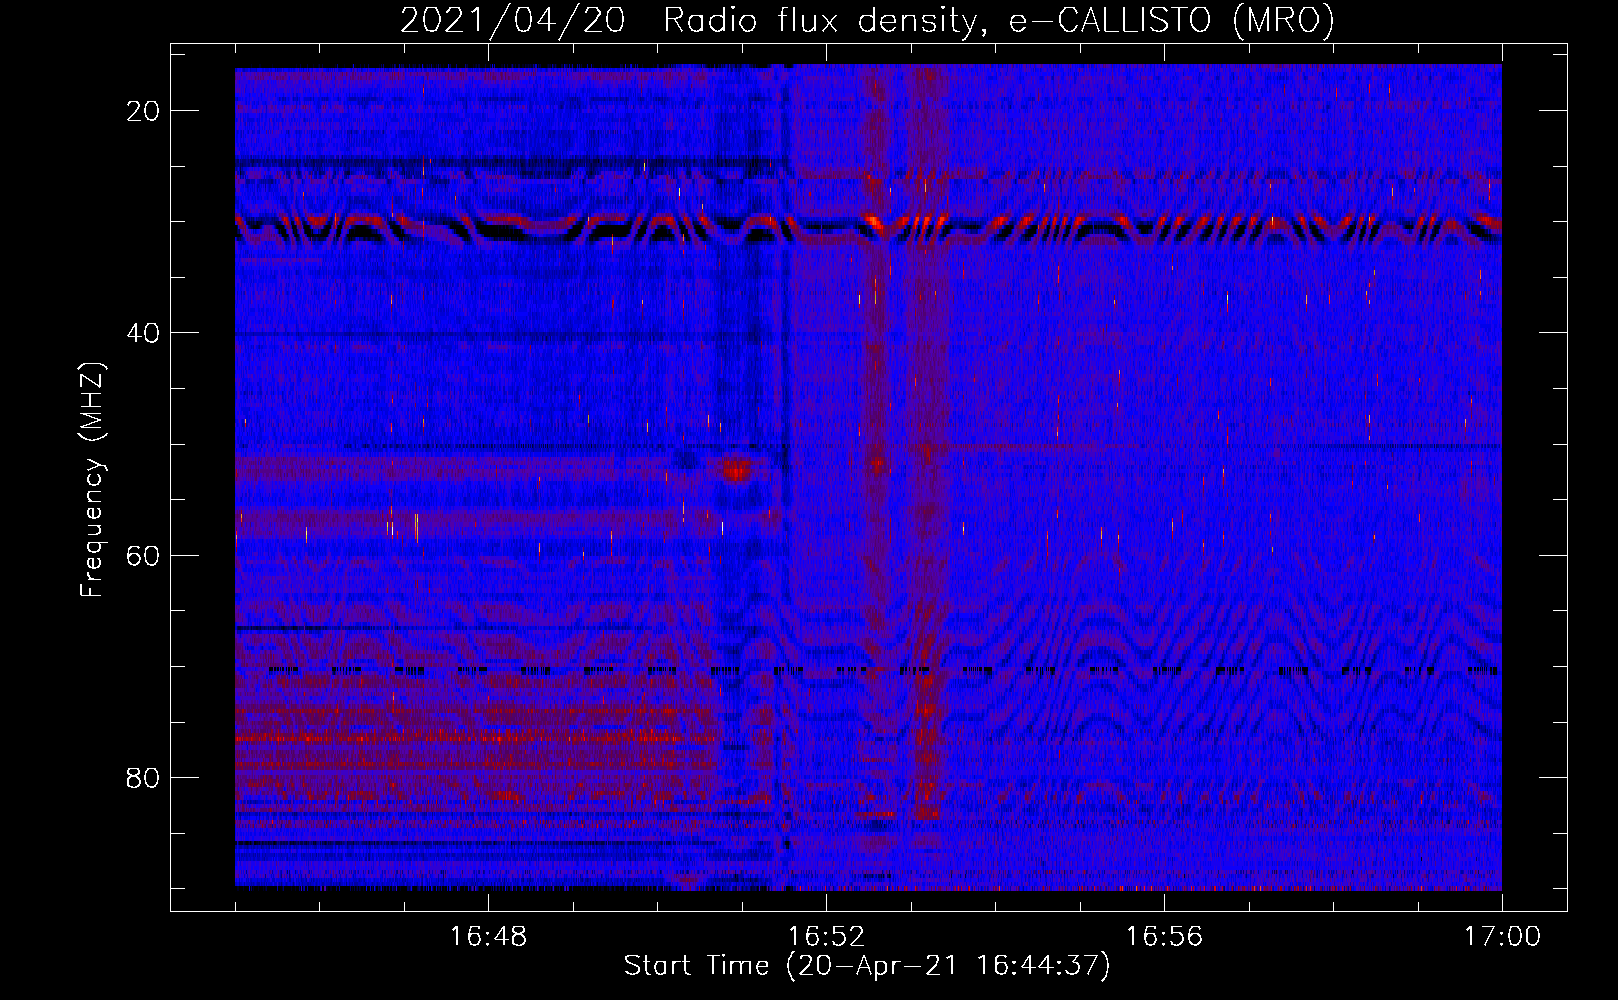
Task: Click the plot title "Radio flux density, e-CALLISTO (MRO)"
Action: coord(999,20)
